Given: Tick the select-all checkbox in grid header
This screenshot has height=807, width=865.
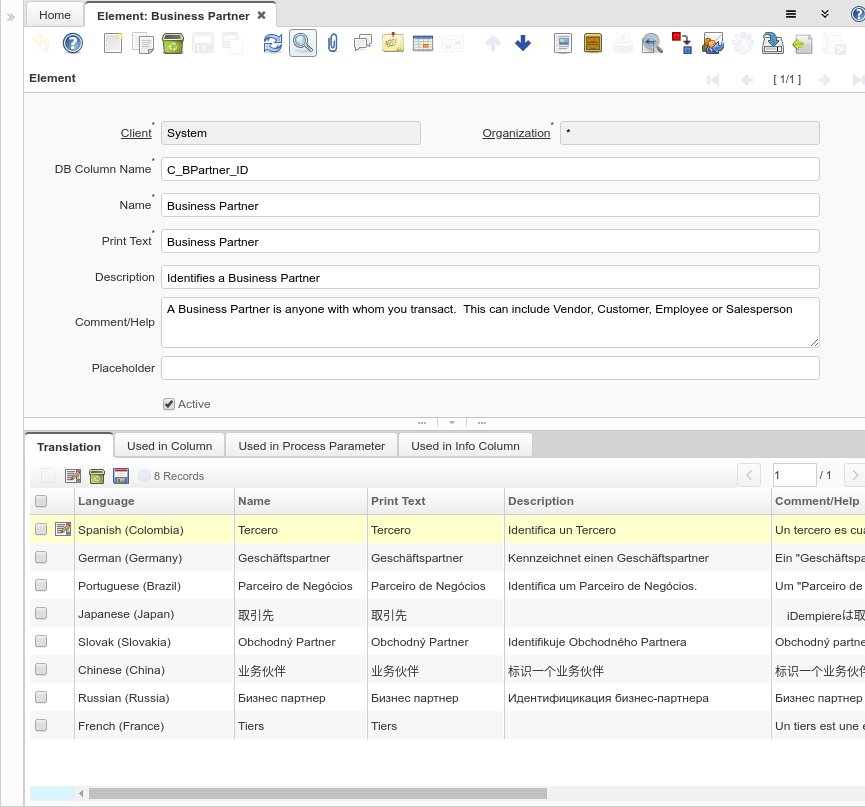Looking at the screenshot, I should (41, 501).
